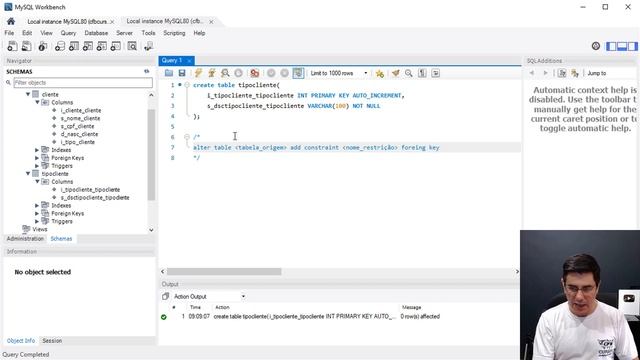Switch to Administration tab in Navigator
640x360 pixels.
pyautogui.click(x=25, y=239)
